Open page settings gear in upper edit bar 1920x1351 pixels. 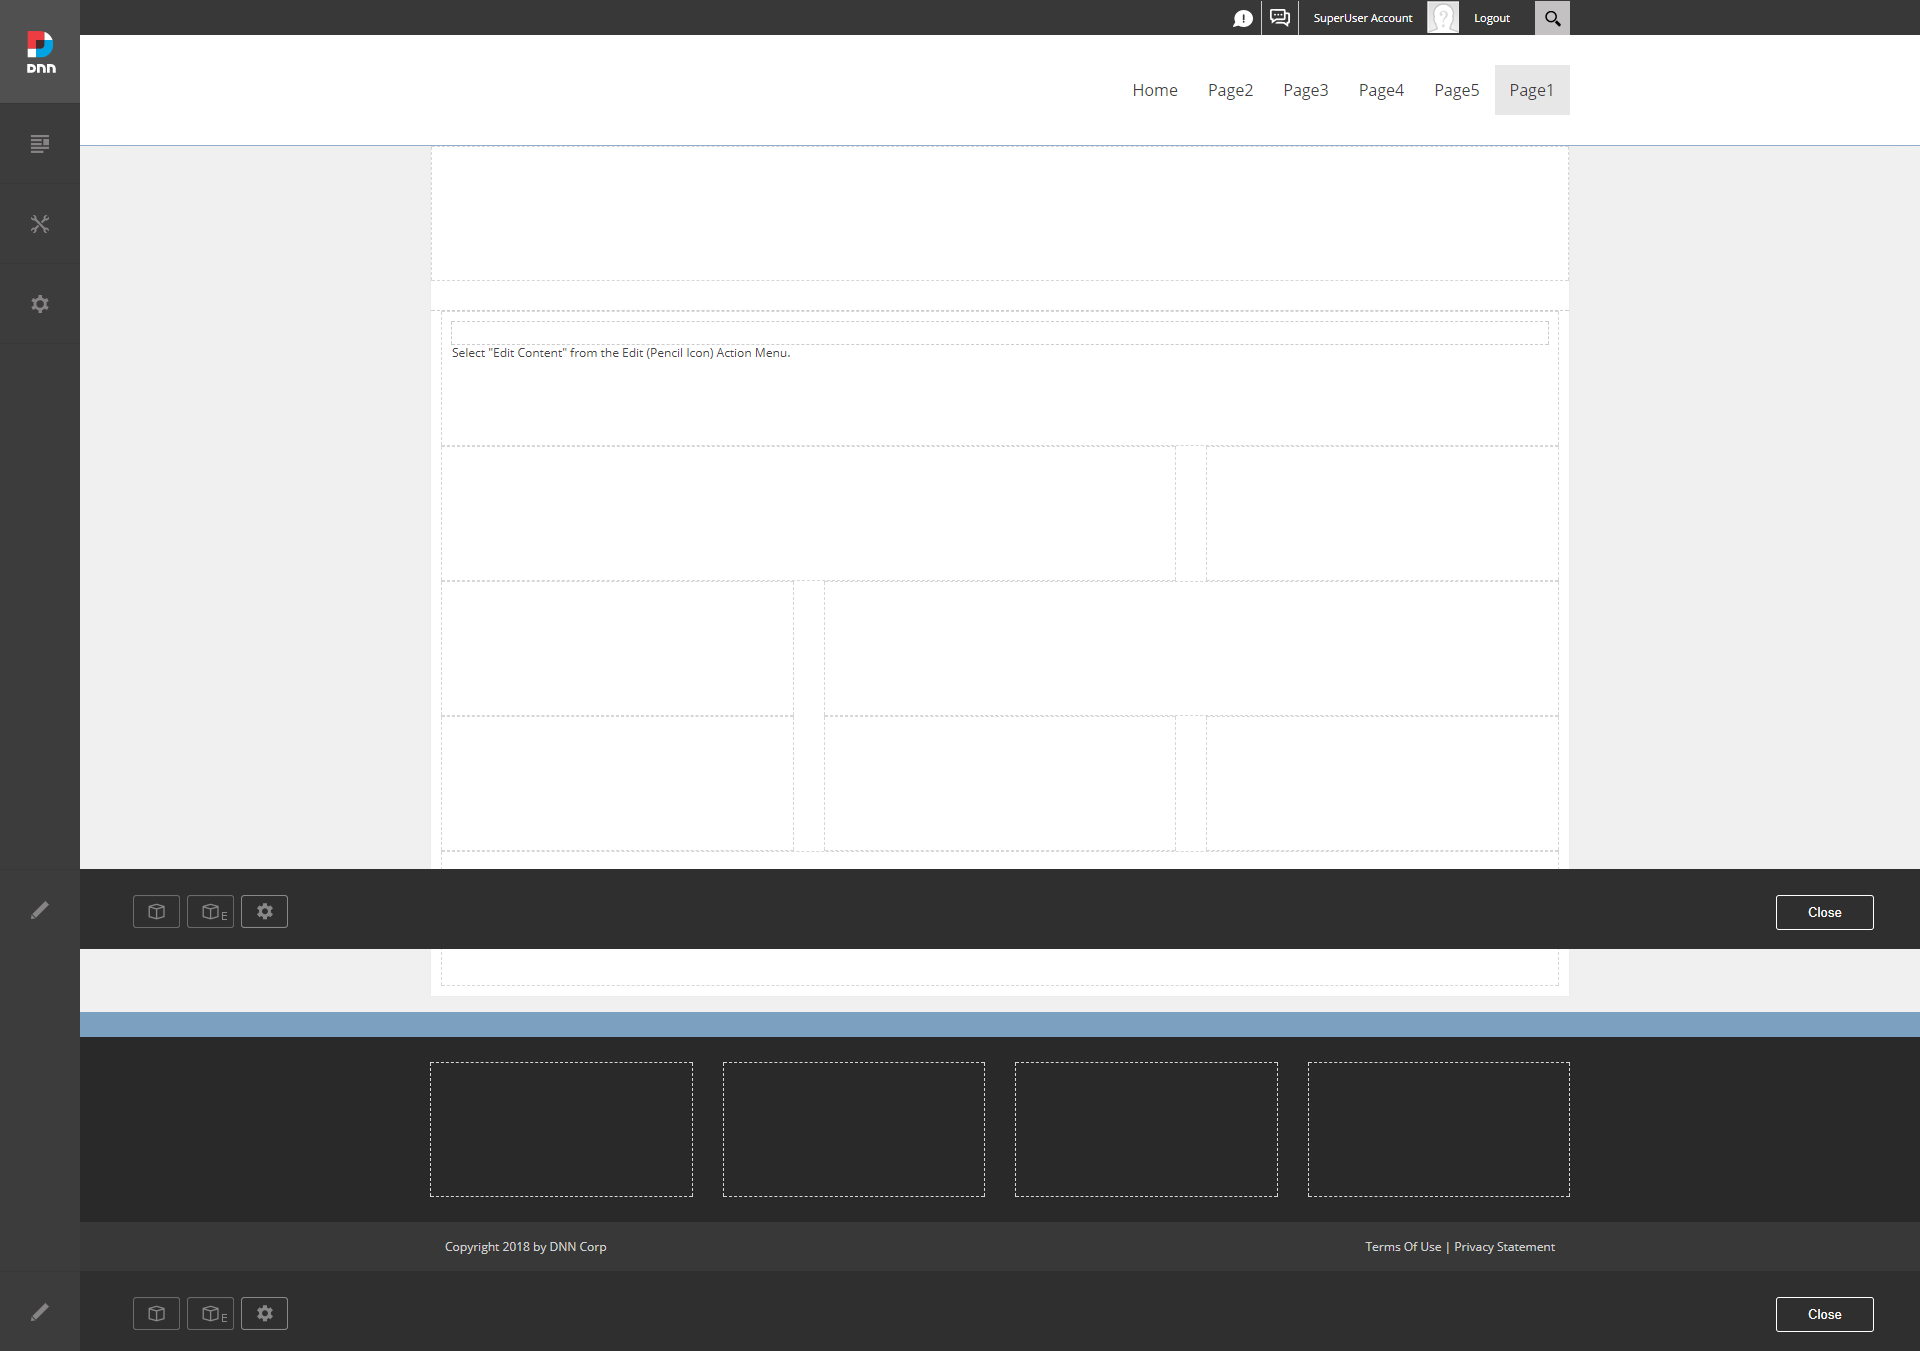(x=264, y=911)
